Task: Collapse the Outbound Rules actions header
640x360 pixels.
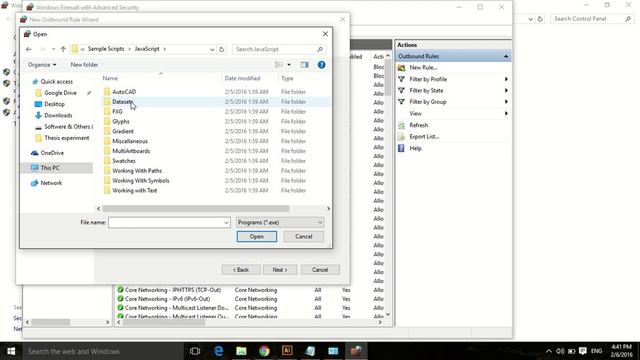Action: tap(506, 56)
